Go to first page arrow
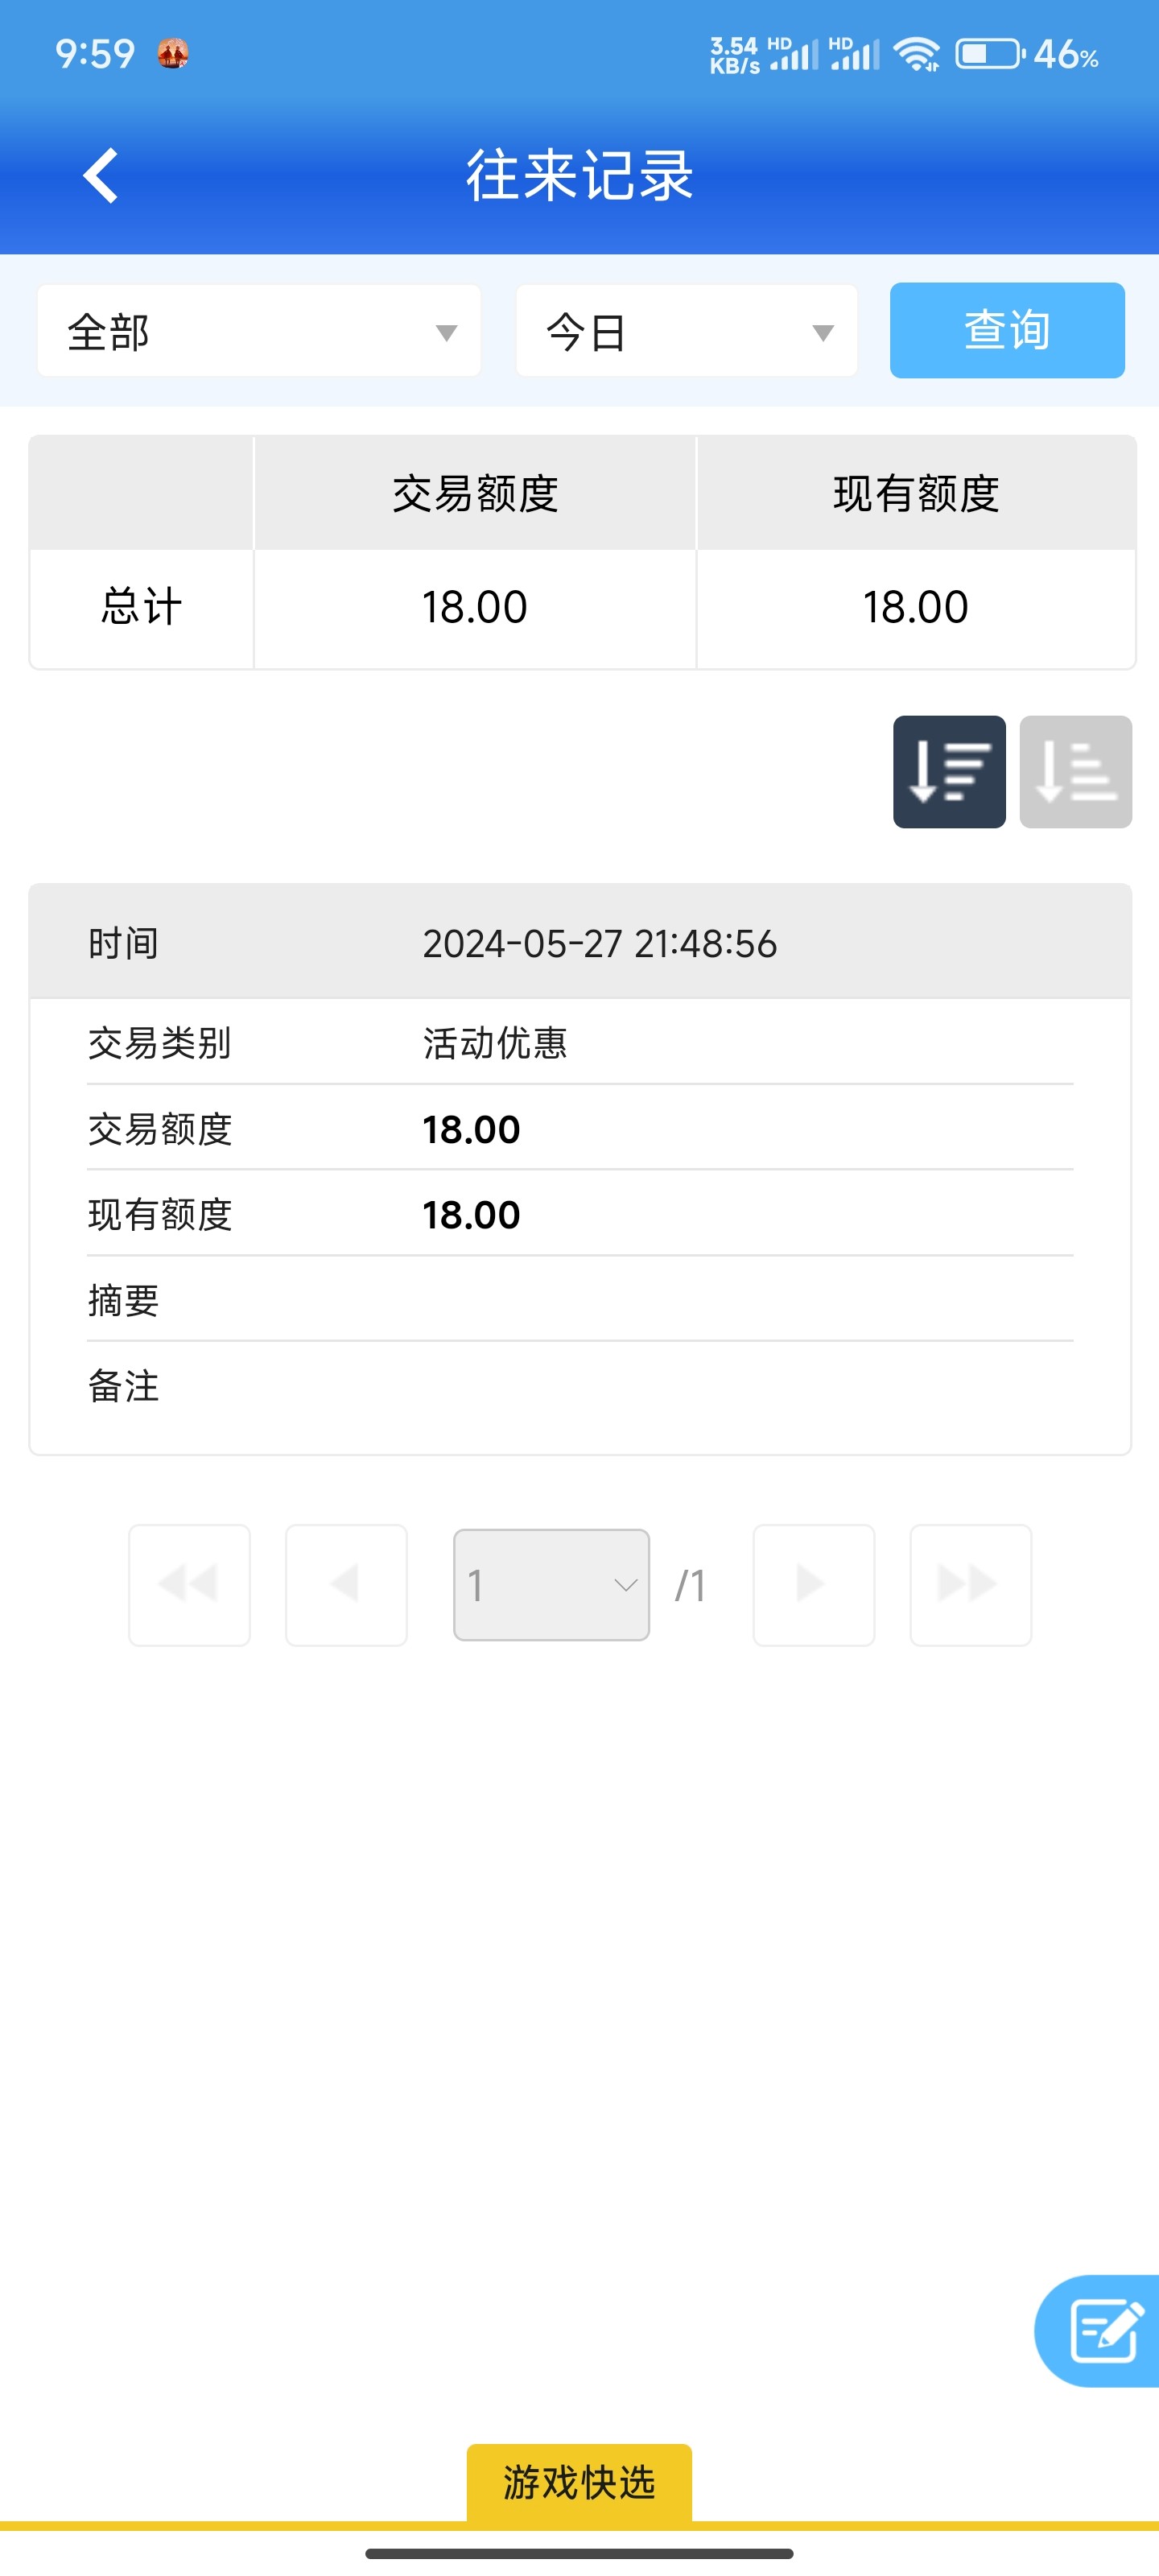 click(189, 1584)
